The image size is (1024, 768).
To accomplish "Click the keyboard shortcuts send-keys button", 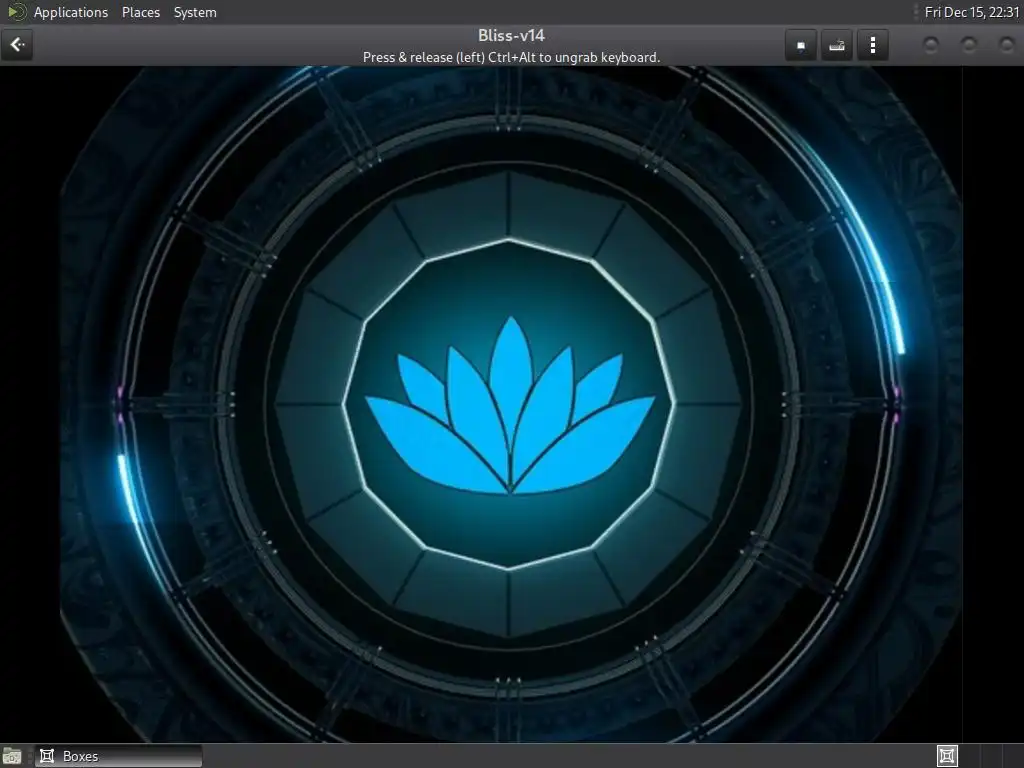I will click(x=837, y=45).
